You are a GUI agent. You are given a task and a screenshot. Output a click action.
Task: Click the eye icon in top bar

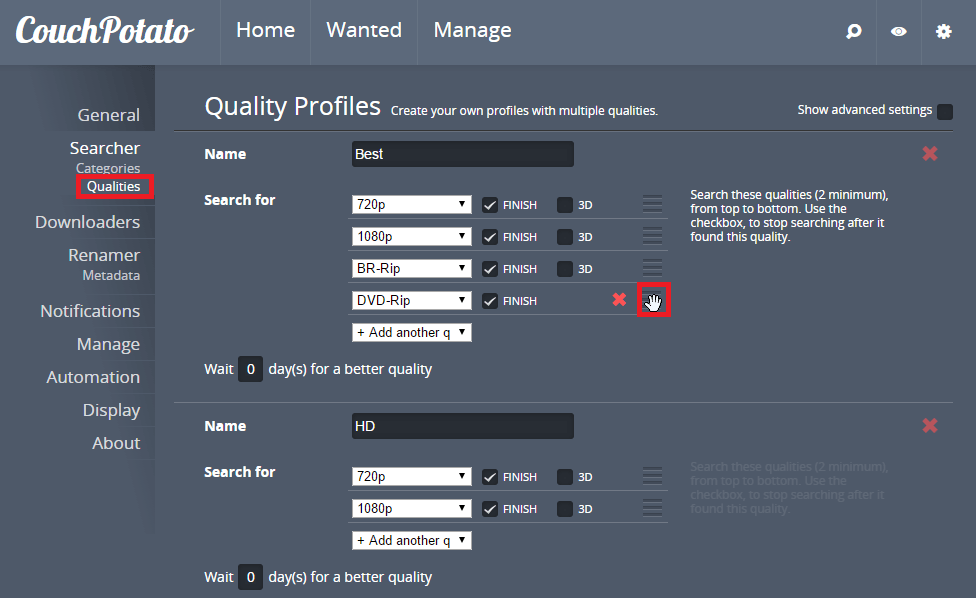pyautogui.click(x=899, y=31)
